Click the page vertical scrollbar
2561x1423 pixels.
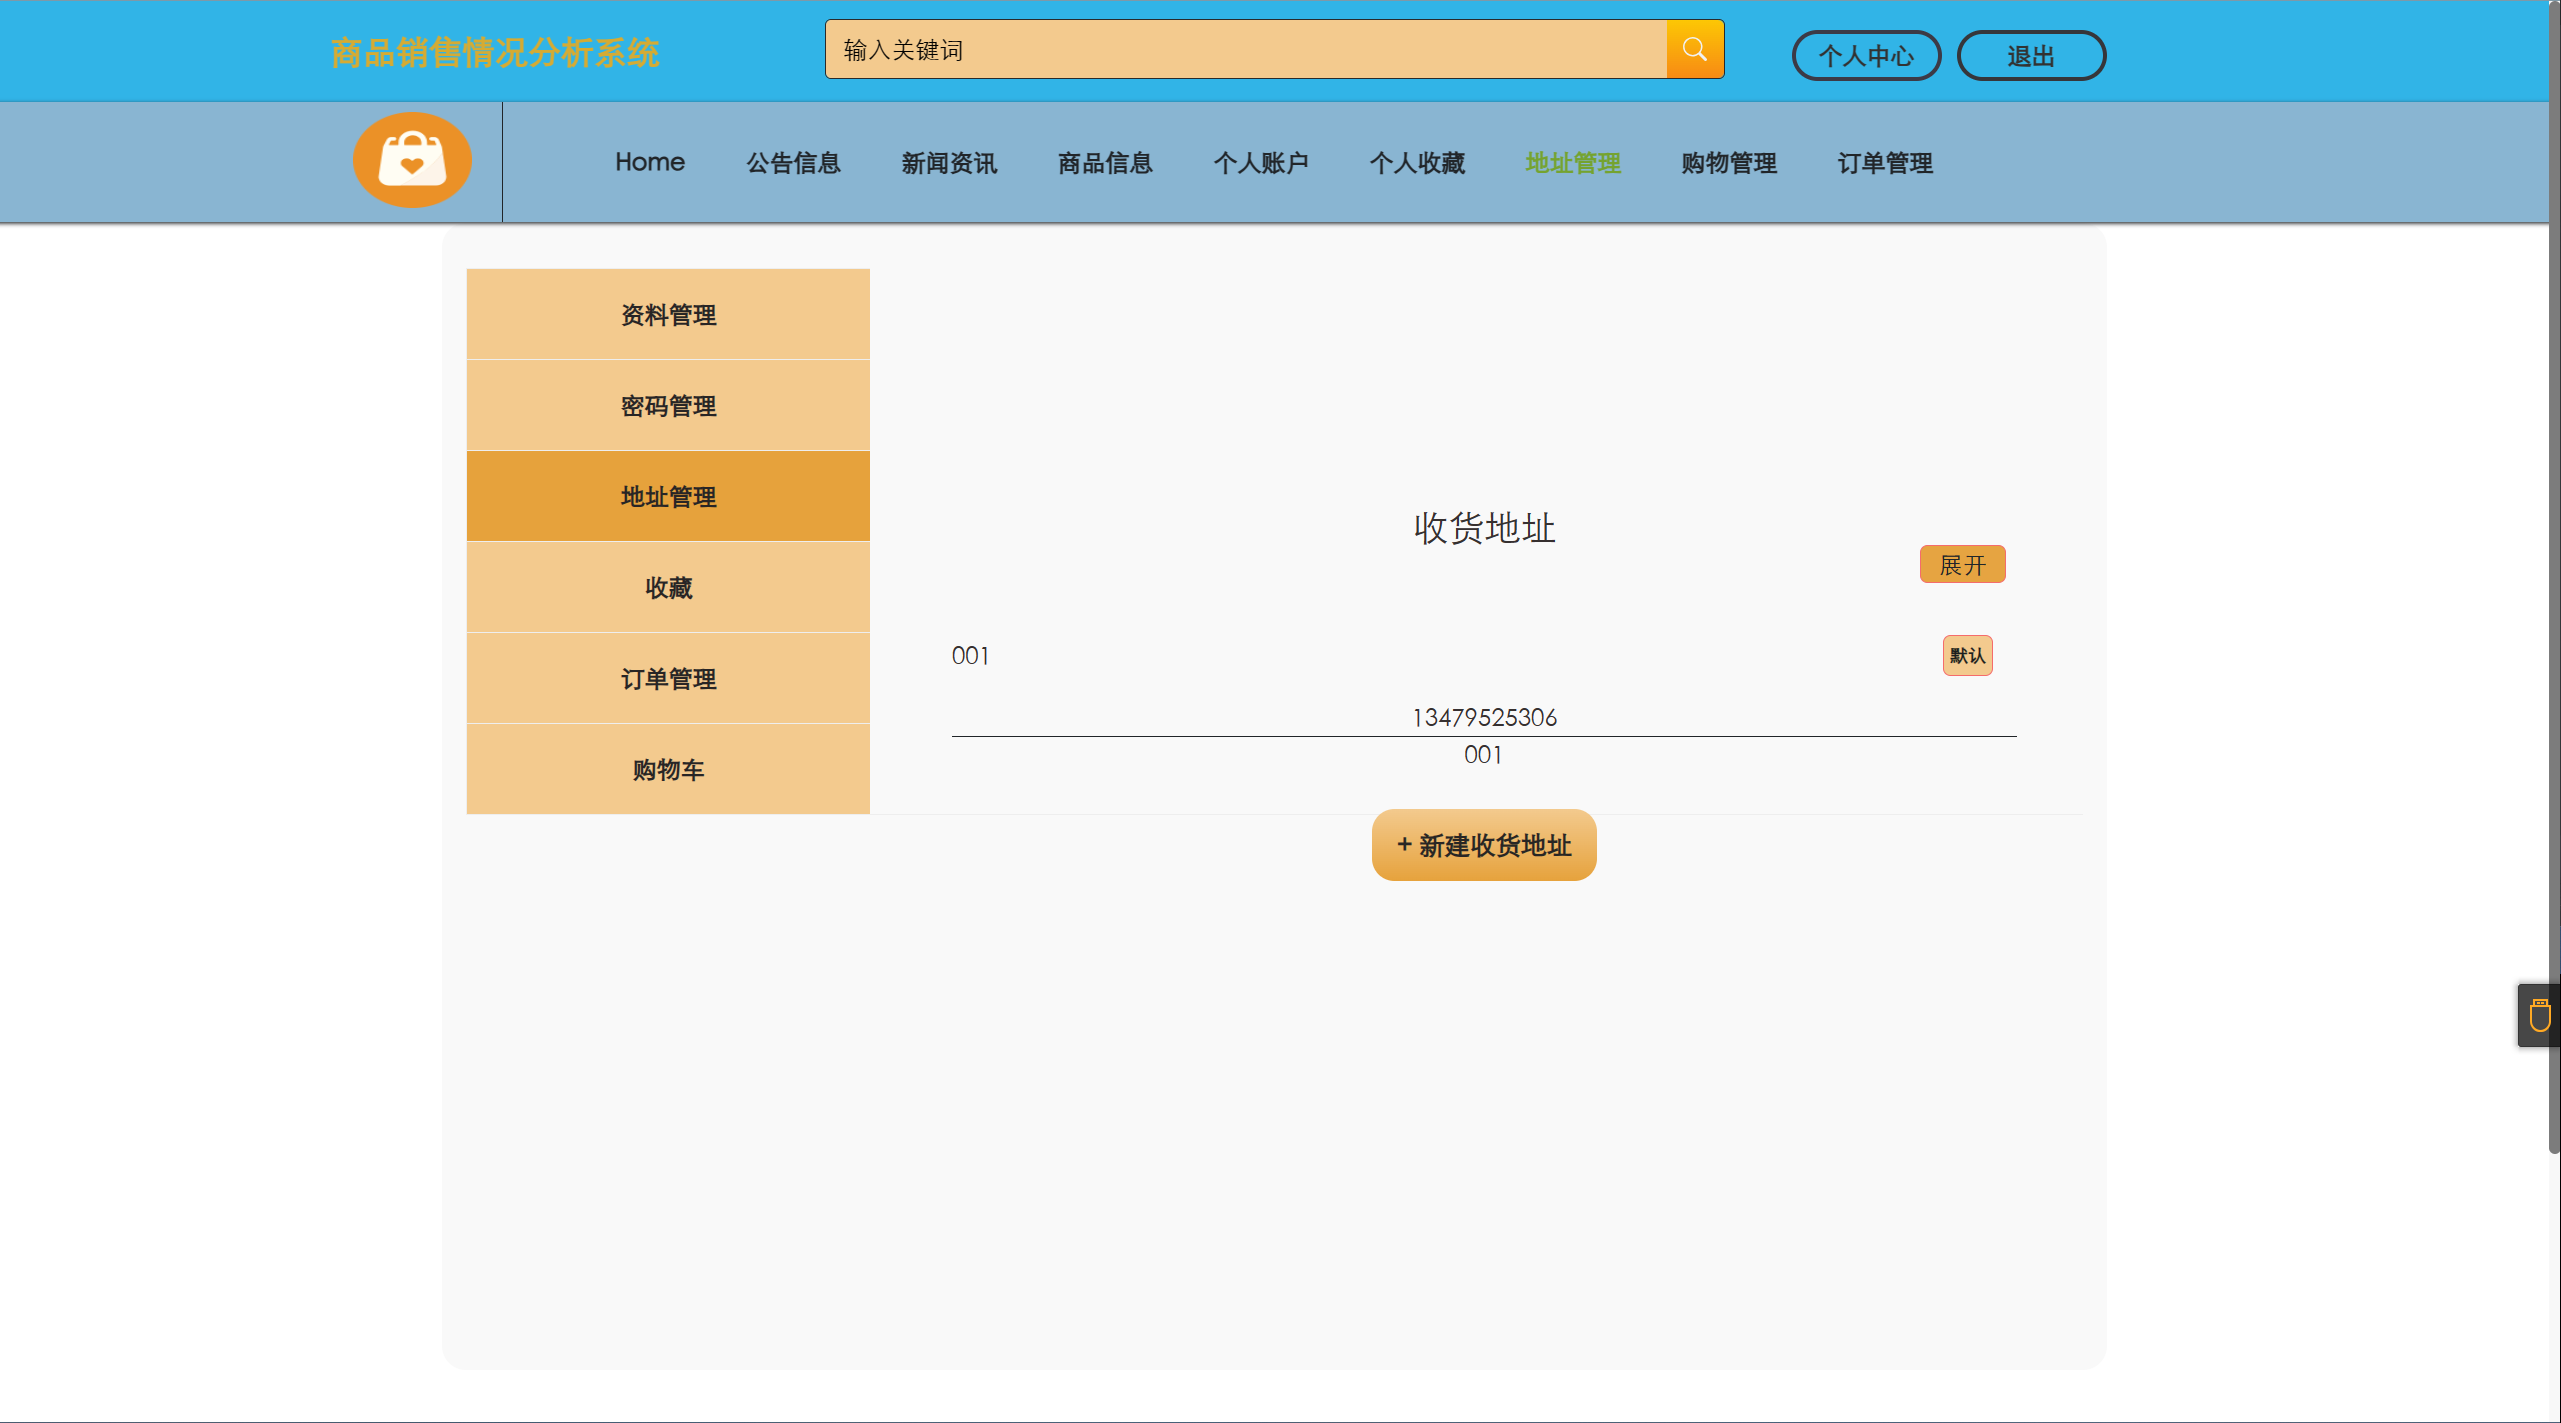[2554, 577]
